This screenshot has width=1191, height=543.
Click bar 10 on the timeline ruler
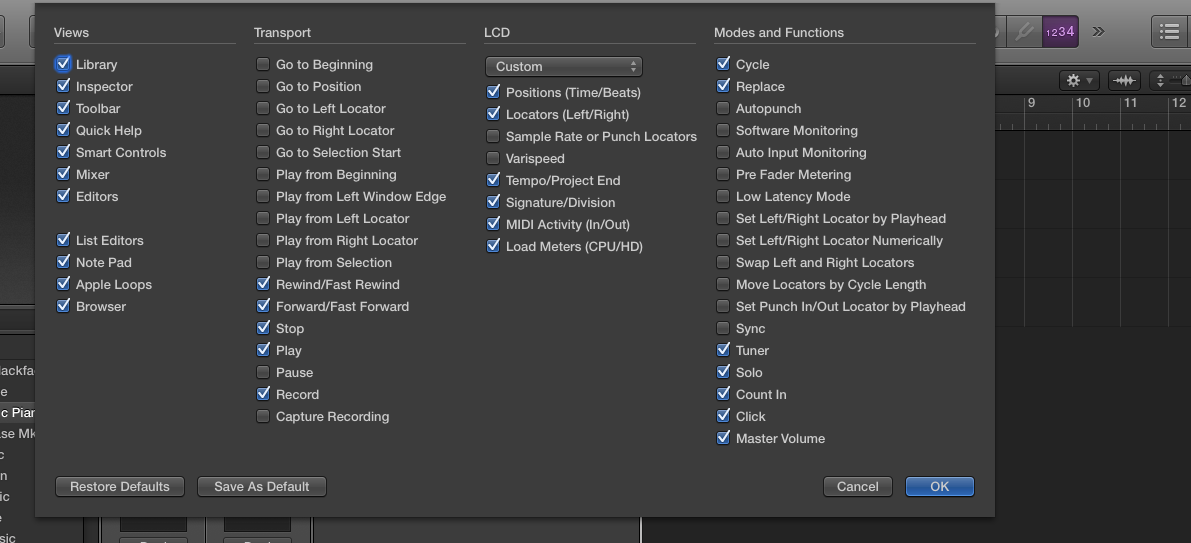[x=1082, y=103]
